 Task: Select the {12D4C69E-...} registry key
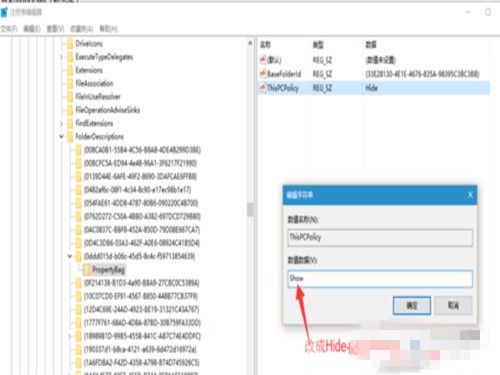141,310
